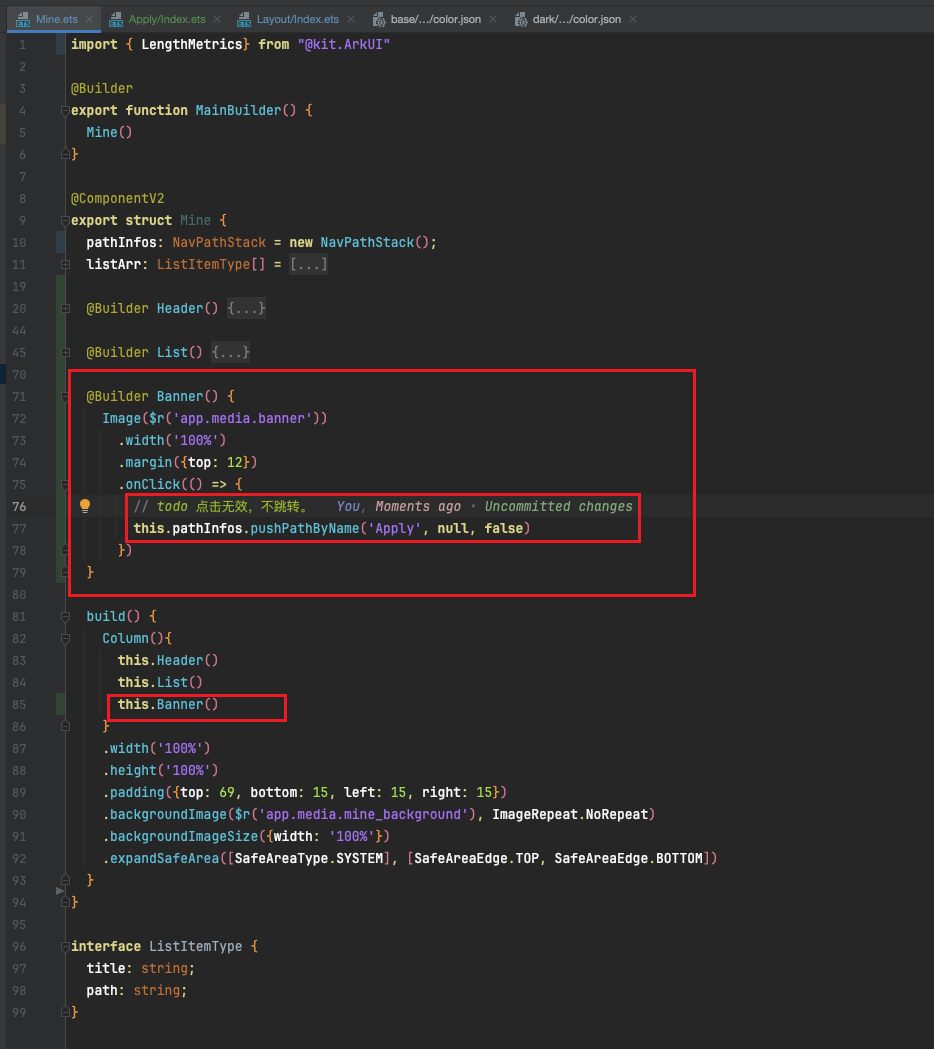The image size is (934, 1049).
Task: Click the 'Apply' string argument on line 77
Action: [395, 529]
